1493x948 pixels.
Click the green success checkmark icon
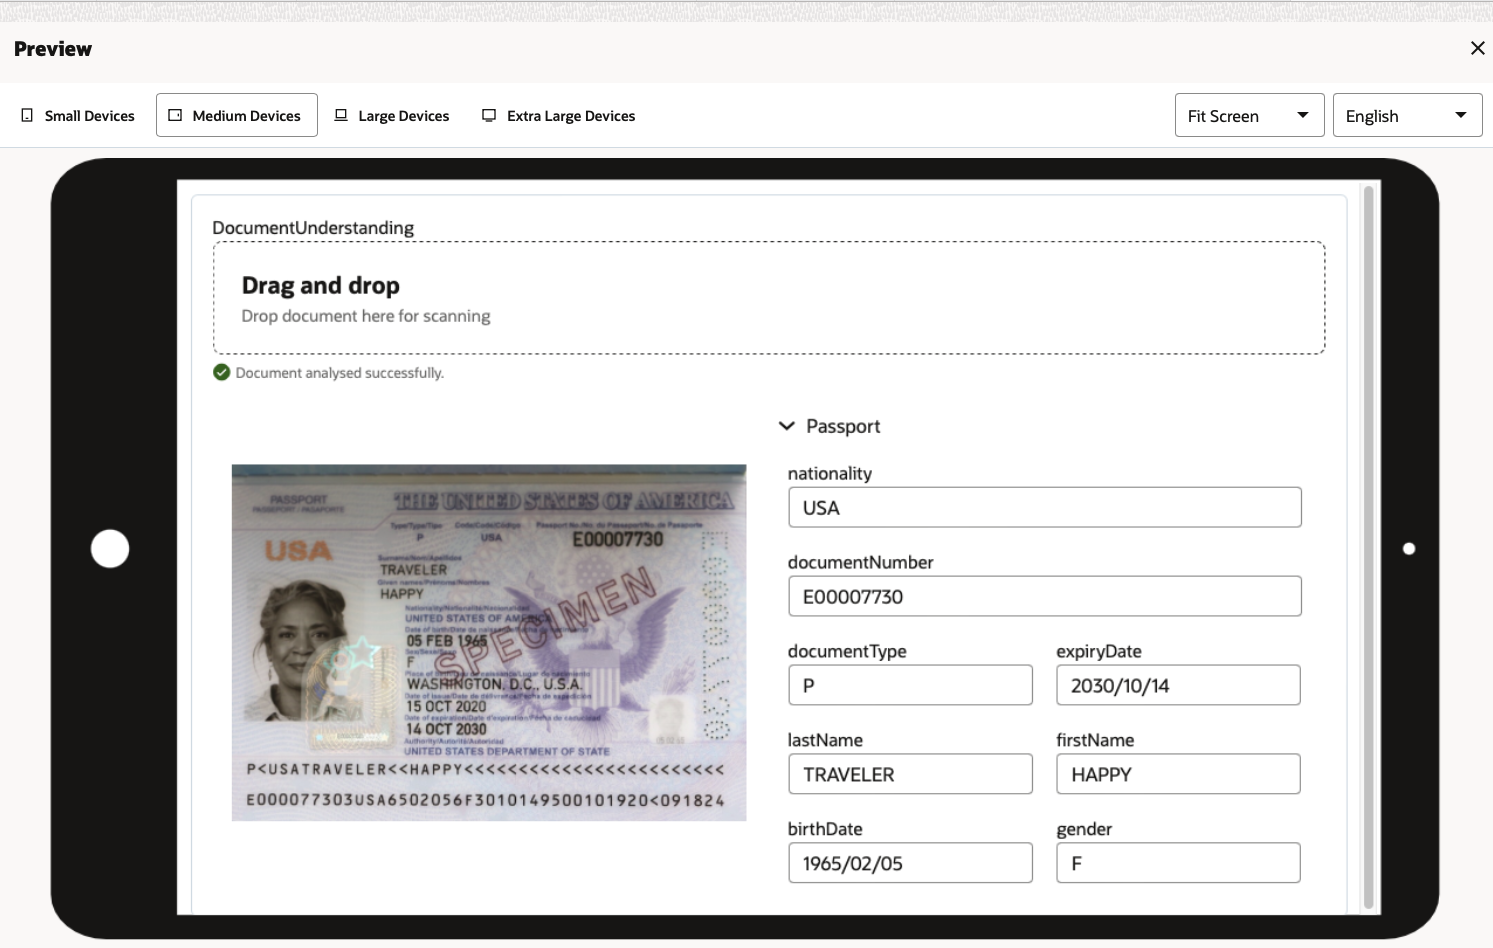[222, 373]
